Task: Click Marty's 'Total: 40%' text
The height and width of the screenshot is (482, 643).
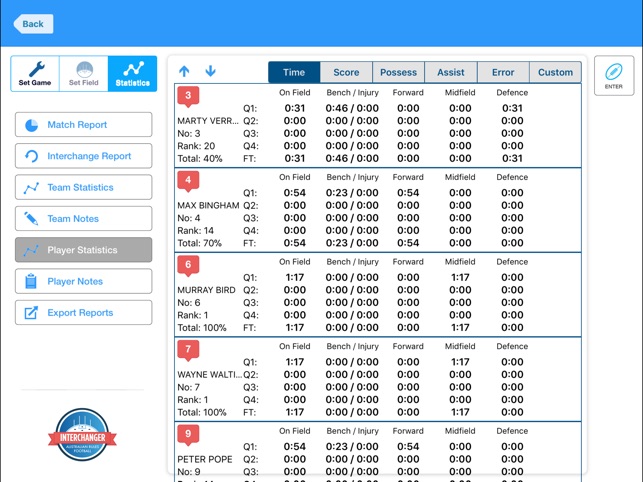Action: click(x=200, y=159)
